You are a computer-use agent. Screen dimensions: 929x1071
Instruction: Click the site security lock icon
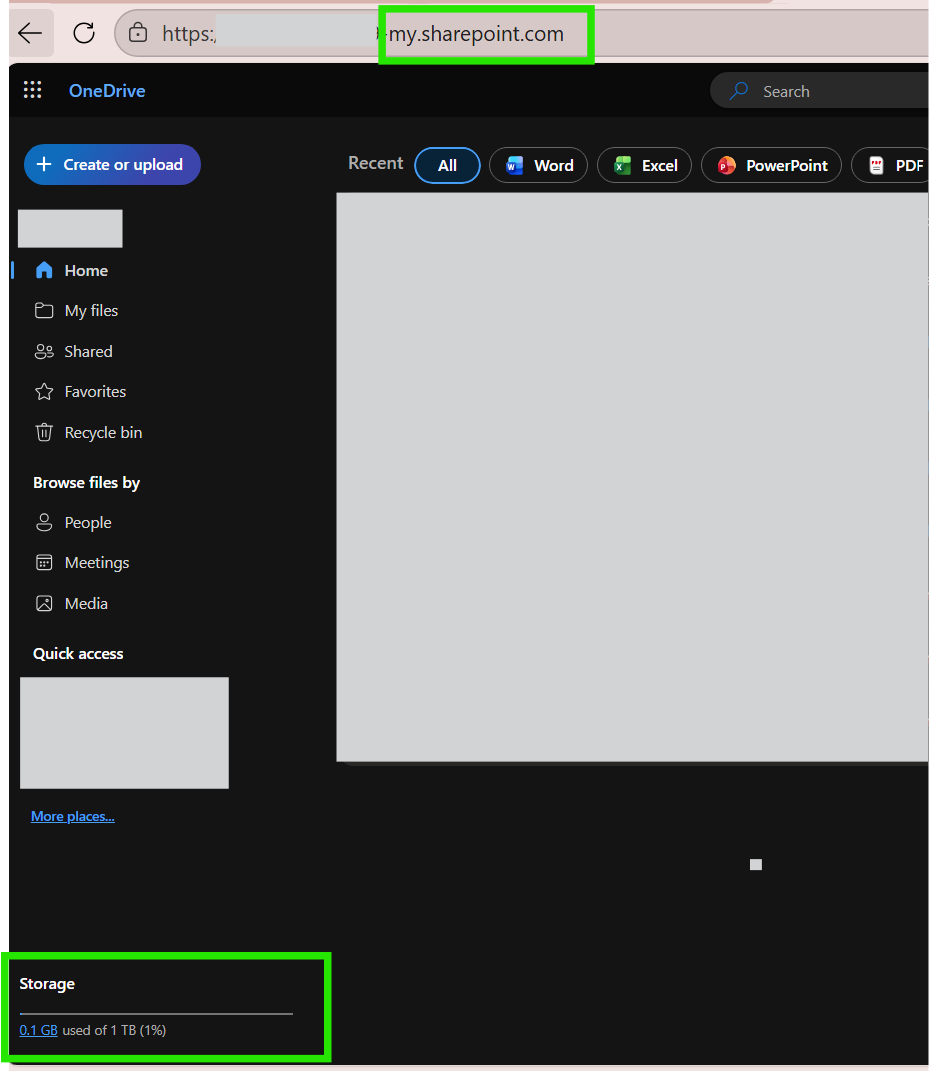(138, 32)
